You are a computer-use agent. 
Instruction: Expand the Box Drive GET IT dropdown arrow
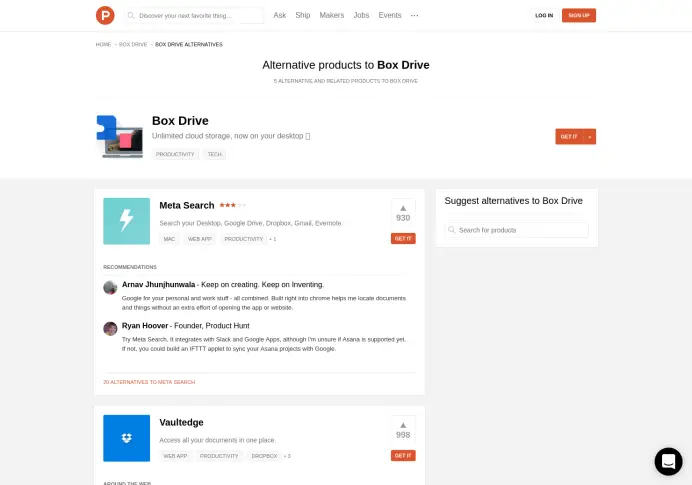[590, 137]
